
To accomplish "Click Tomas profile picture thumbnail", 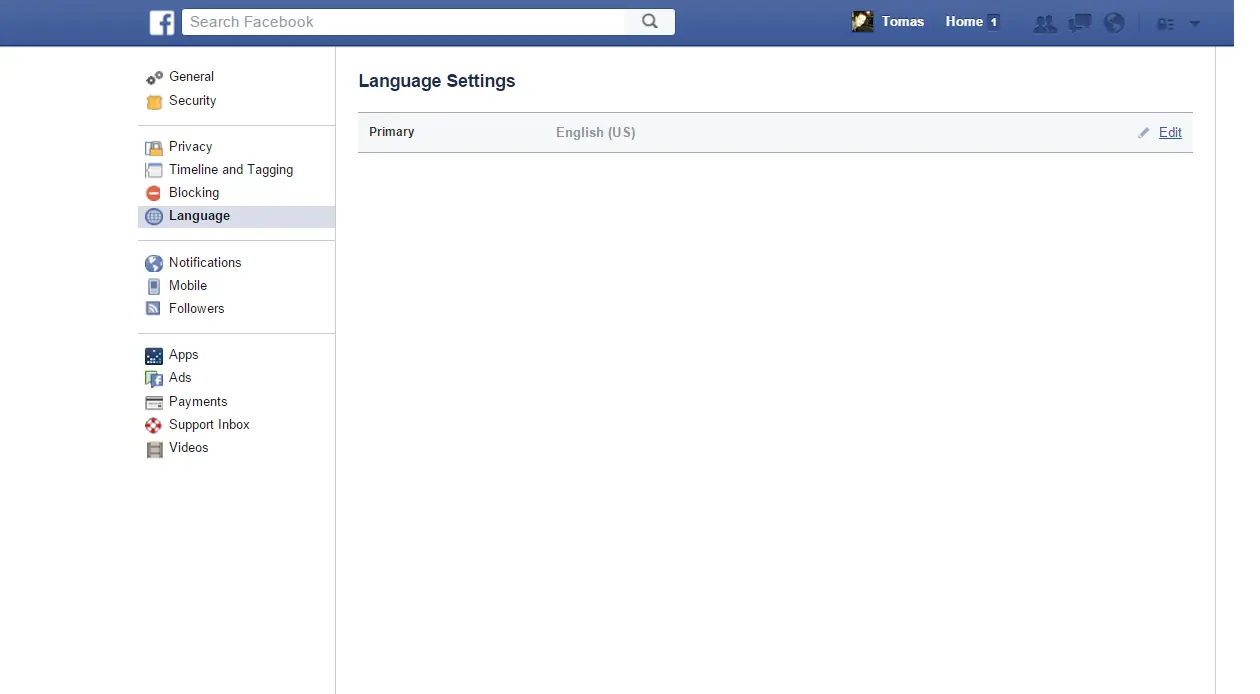I will 862,21.
